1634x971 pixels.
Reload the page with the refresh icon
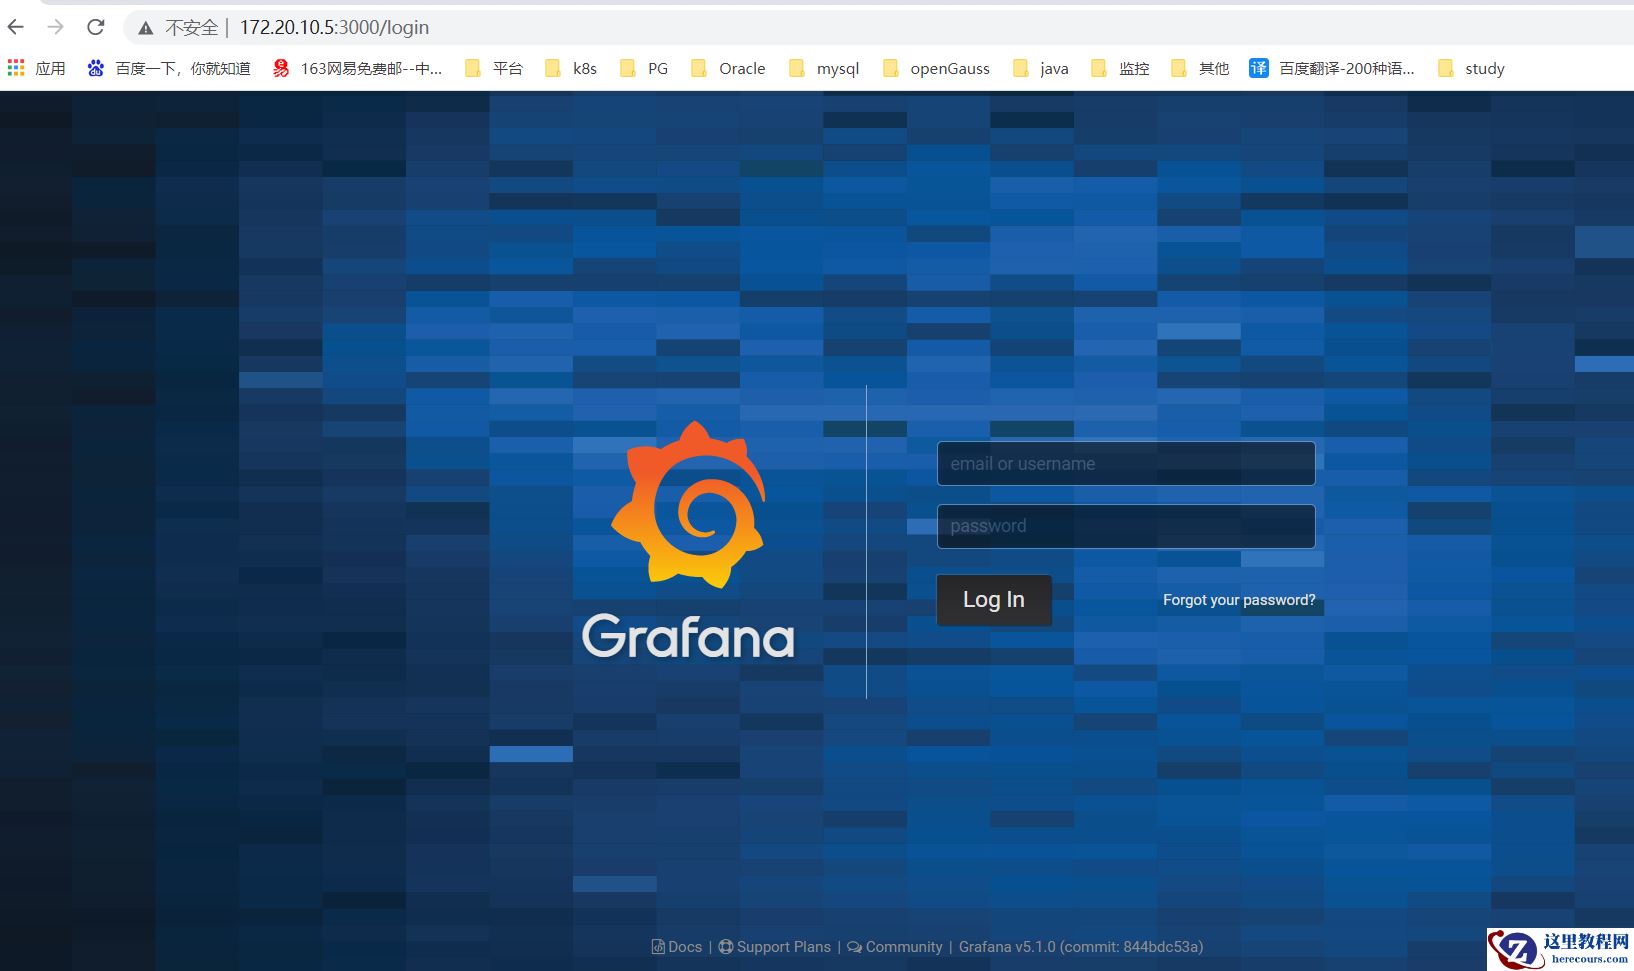coord(96,27)
